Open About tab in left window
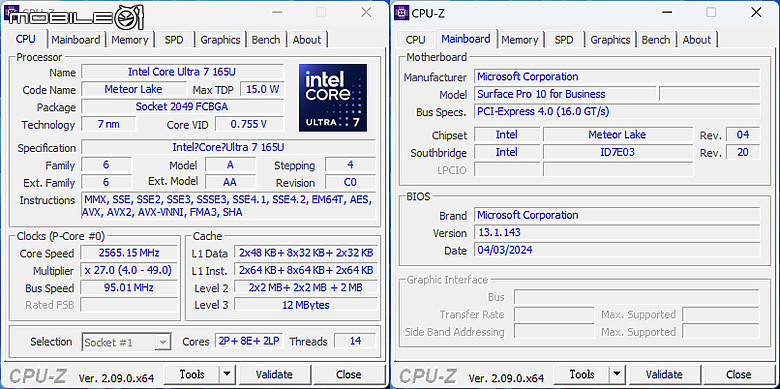Image resolution: width=780 pixels, height=389 pixels. [x=307, y=40]
